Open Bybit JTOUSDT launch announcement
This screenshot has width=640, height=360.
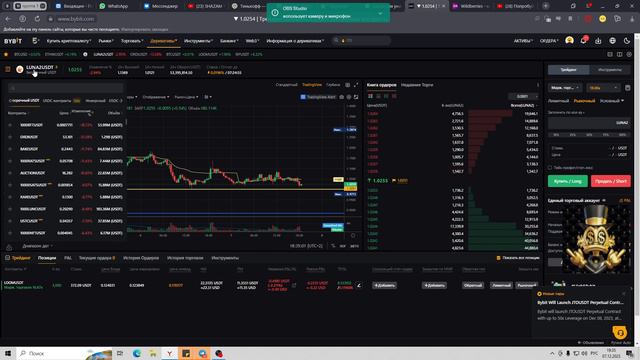tap(580, 303)
